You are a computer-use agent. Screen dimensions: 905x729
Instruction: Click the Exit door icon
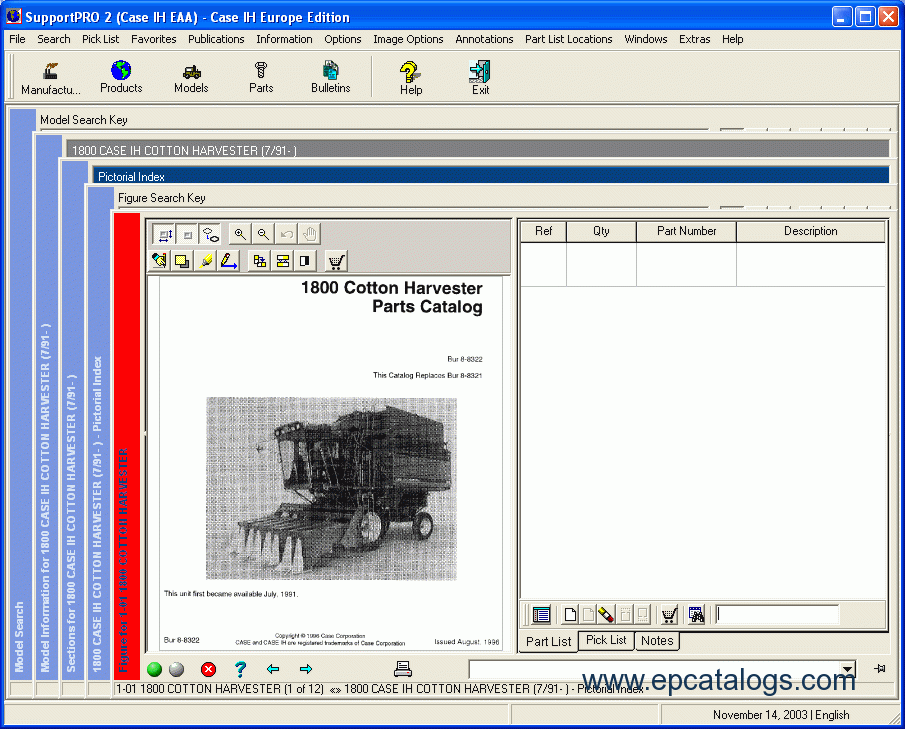pyautogui.click(x=480, y=78)
